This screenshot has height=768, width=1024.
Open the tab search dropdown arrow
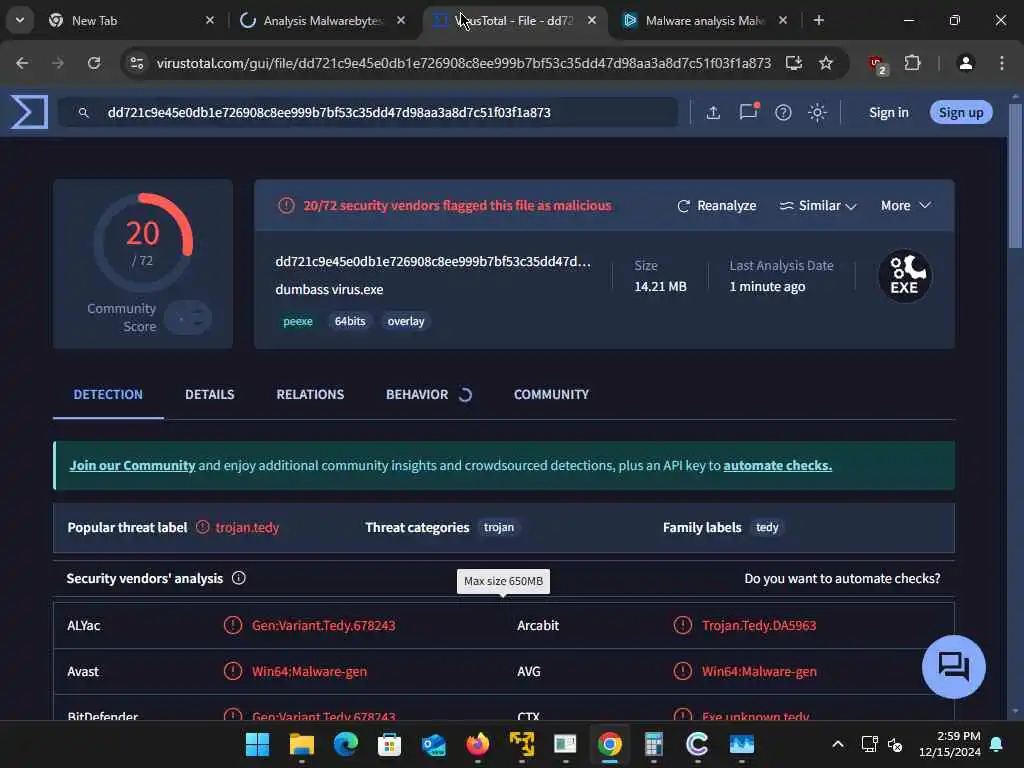pos(20,20)
